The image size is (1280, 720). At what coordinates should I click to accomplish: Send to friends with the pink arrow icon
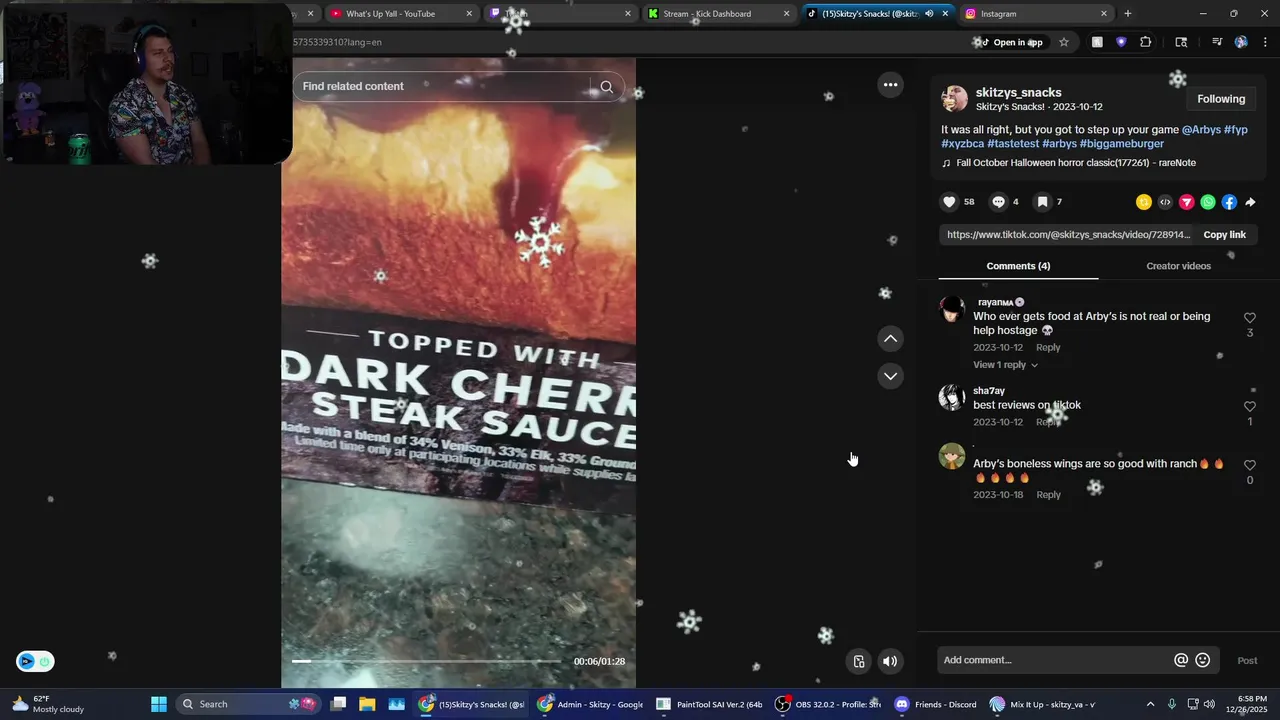1187,202
